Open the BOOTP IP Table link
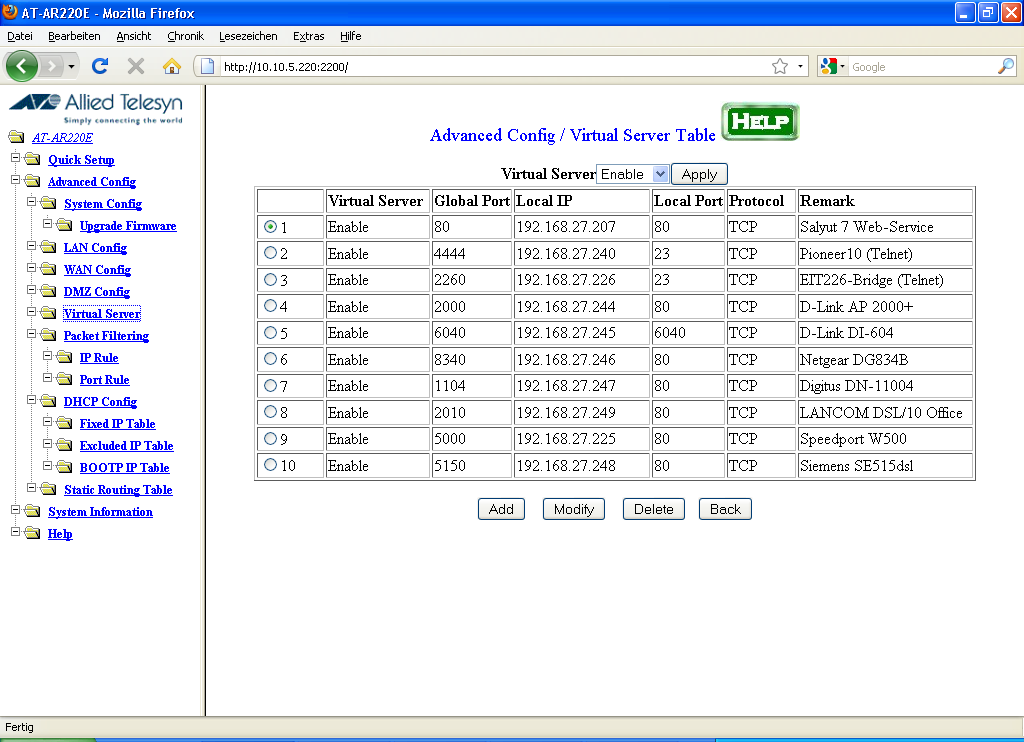Image resolution: width=1024 pixels, height=742 pixels. coord(125,468)
